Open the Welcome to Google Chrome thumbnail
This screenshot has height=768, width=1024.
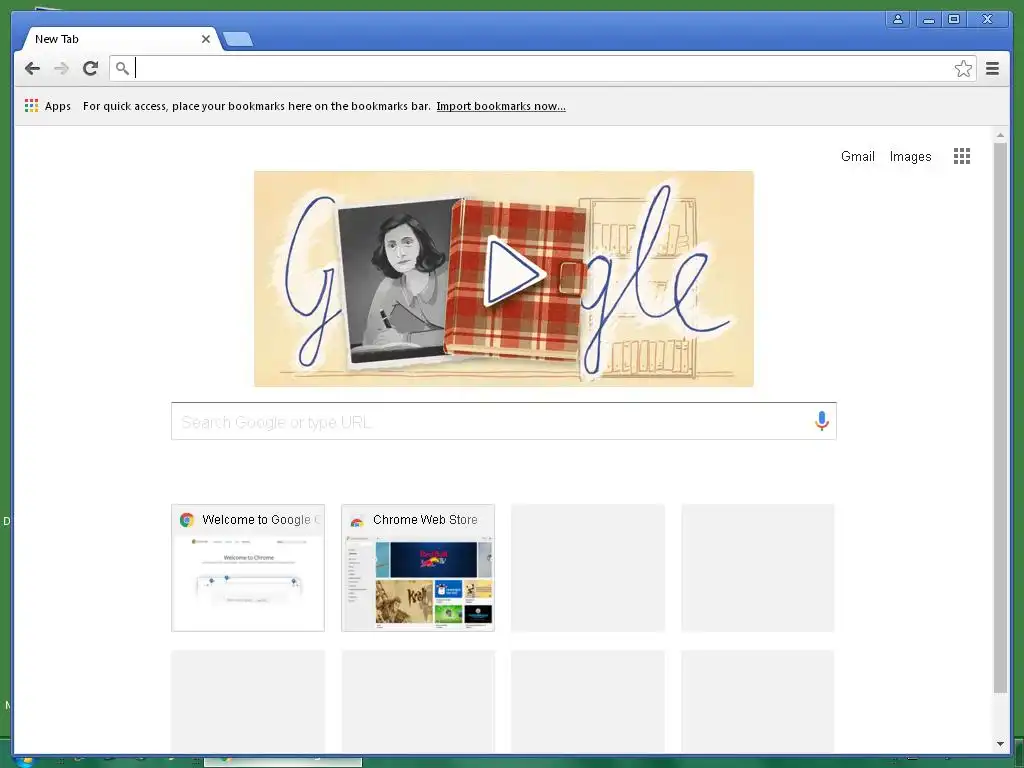248,568
